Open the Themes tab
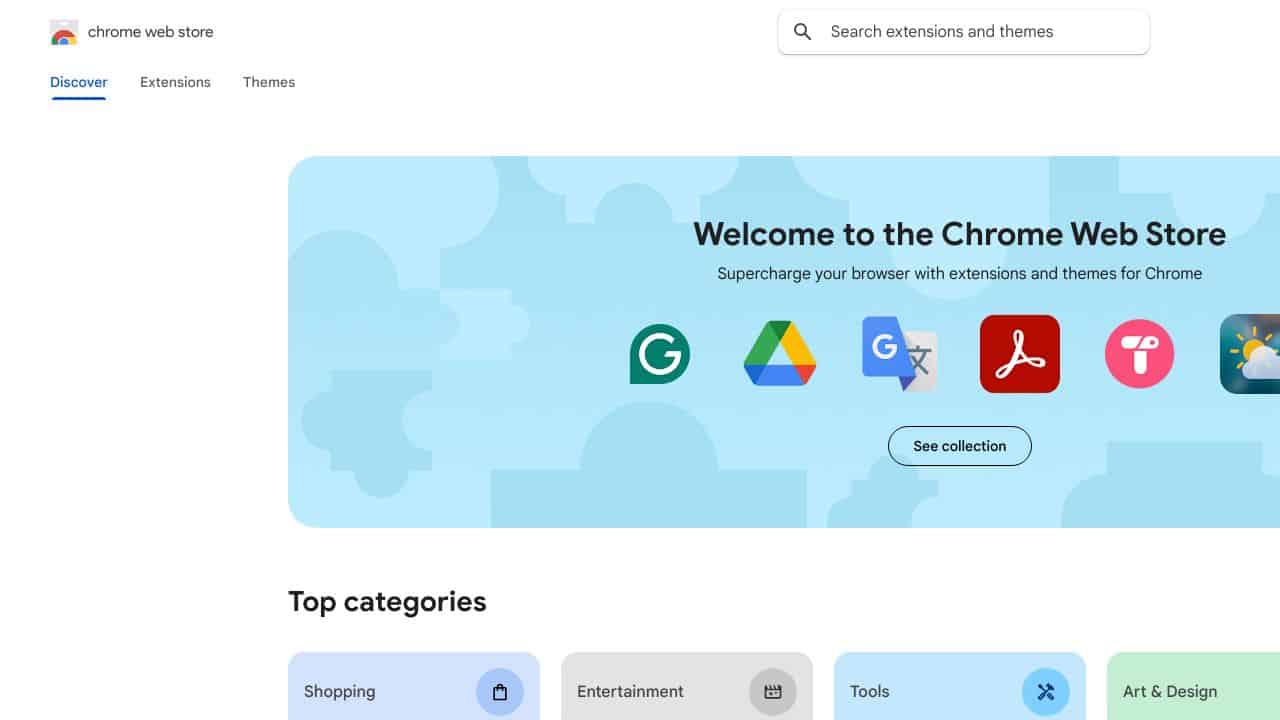The image size is (1280, 720). tap(269, 82)
